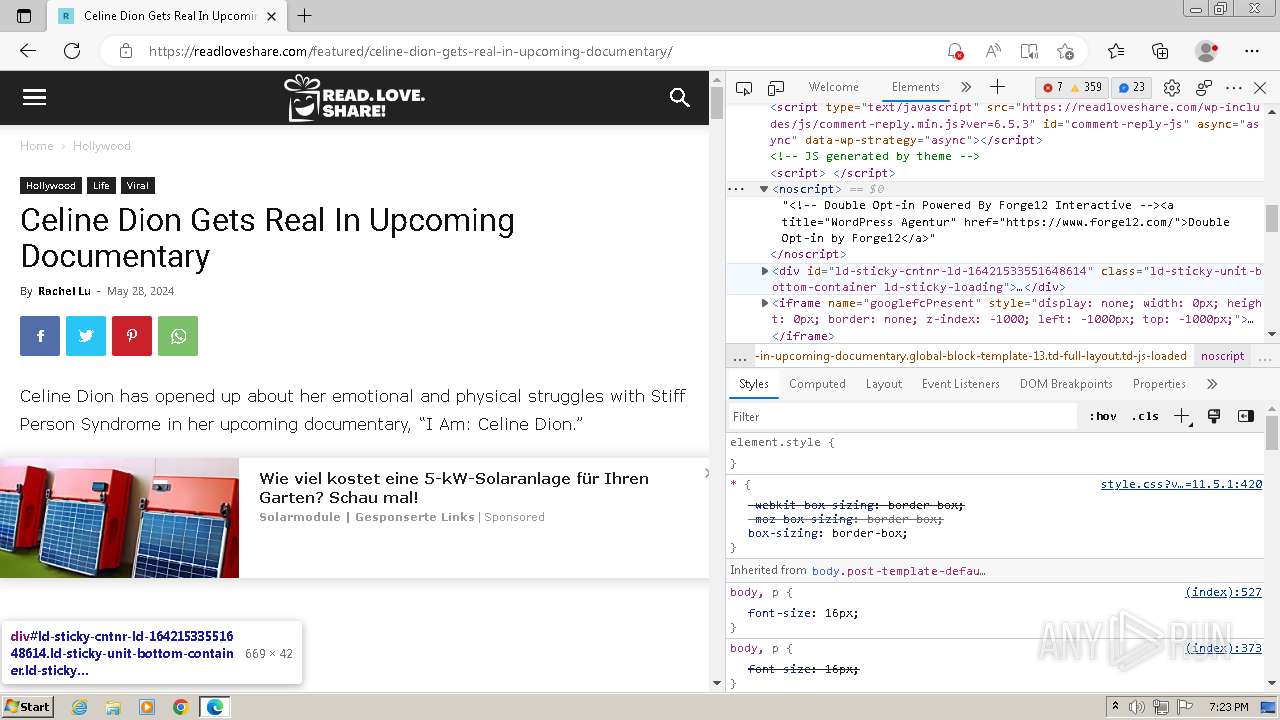The height and width of the screenshot is (720, 1280).
Task: Switch to the Computed pane
Action: (817, 384)
